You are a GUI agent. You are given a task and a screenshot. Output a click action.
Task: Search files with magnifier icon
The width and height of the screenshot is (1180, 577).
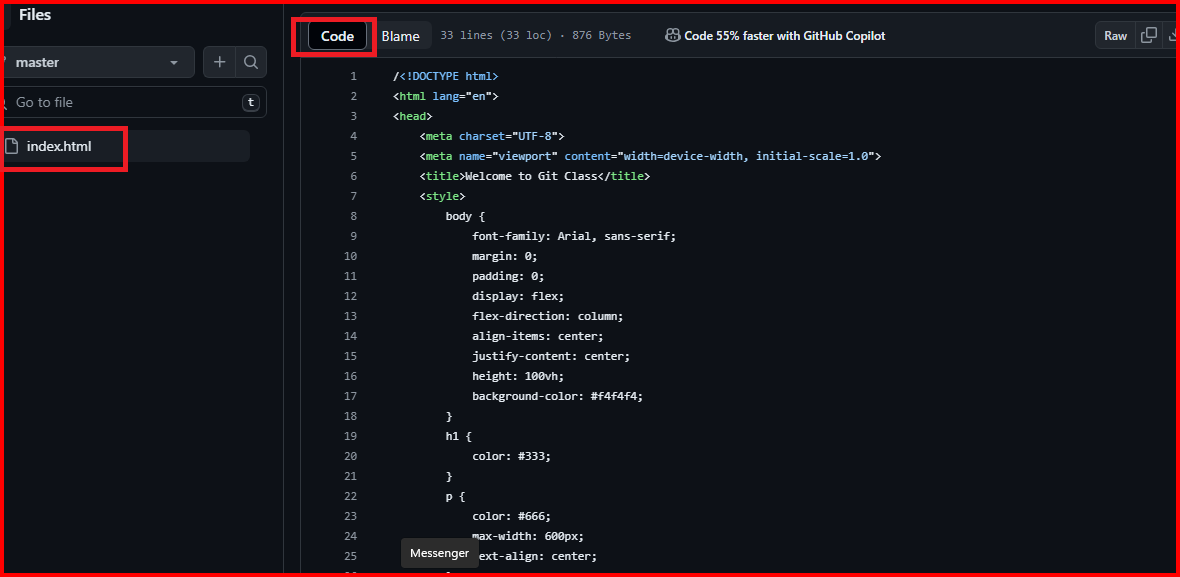click(251, 62)
